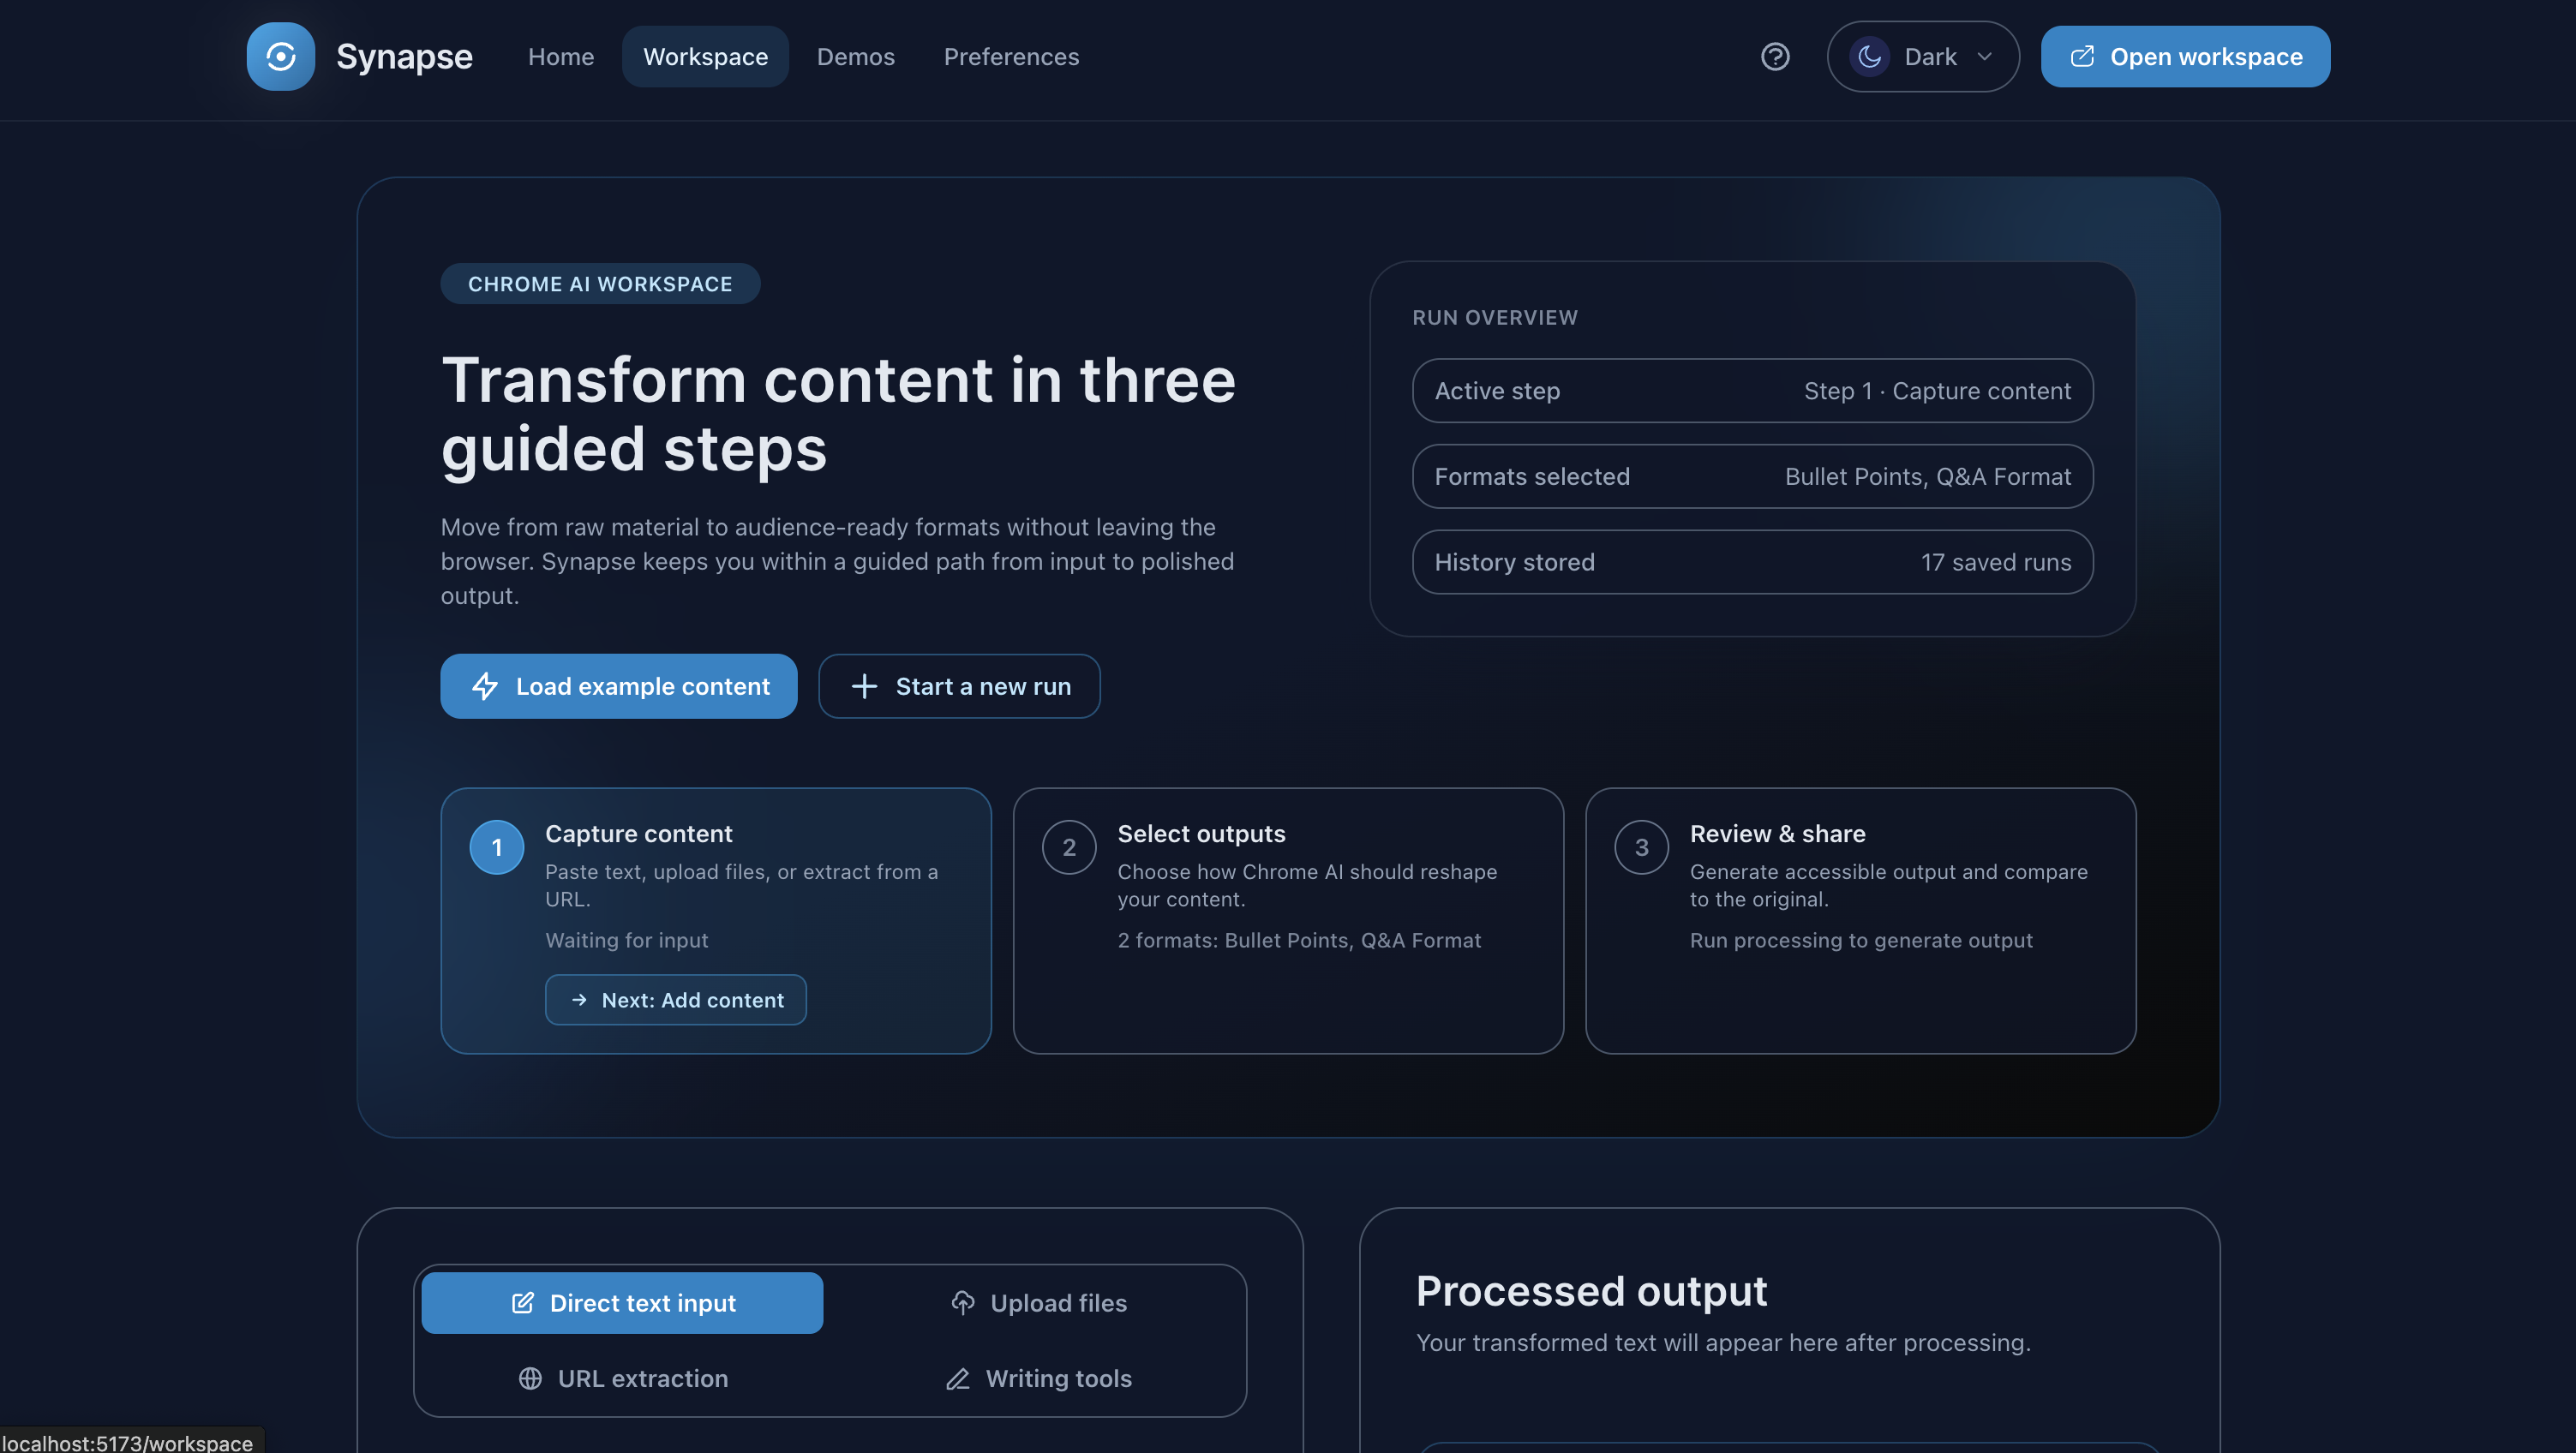Click the moon theme icon
The image size is (2576, 1453).
(x=1869, y=56)
